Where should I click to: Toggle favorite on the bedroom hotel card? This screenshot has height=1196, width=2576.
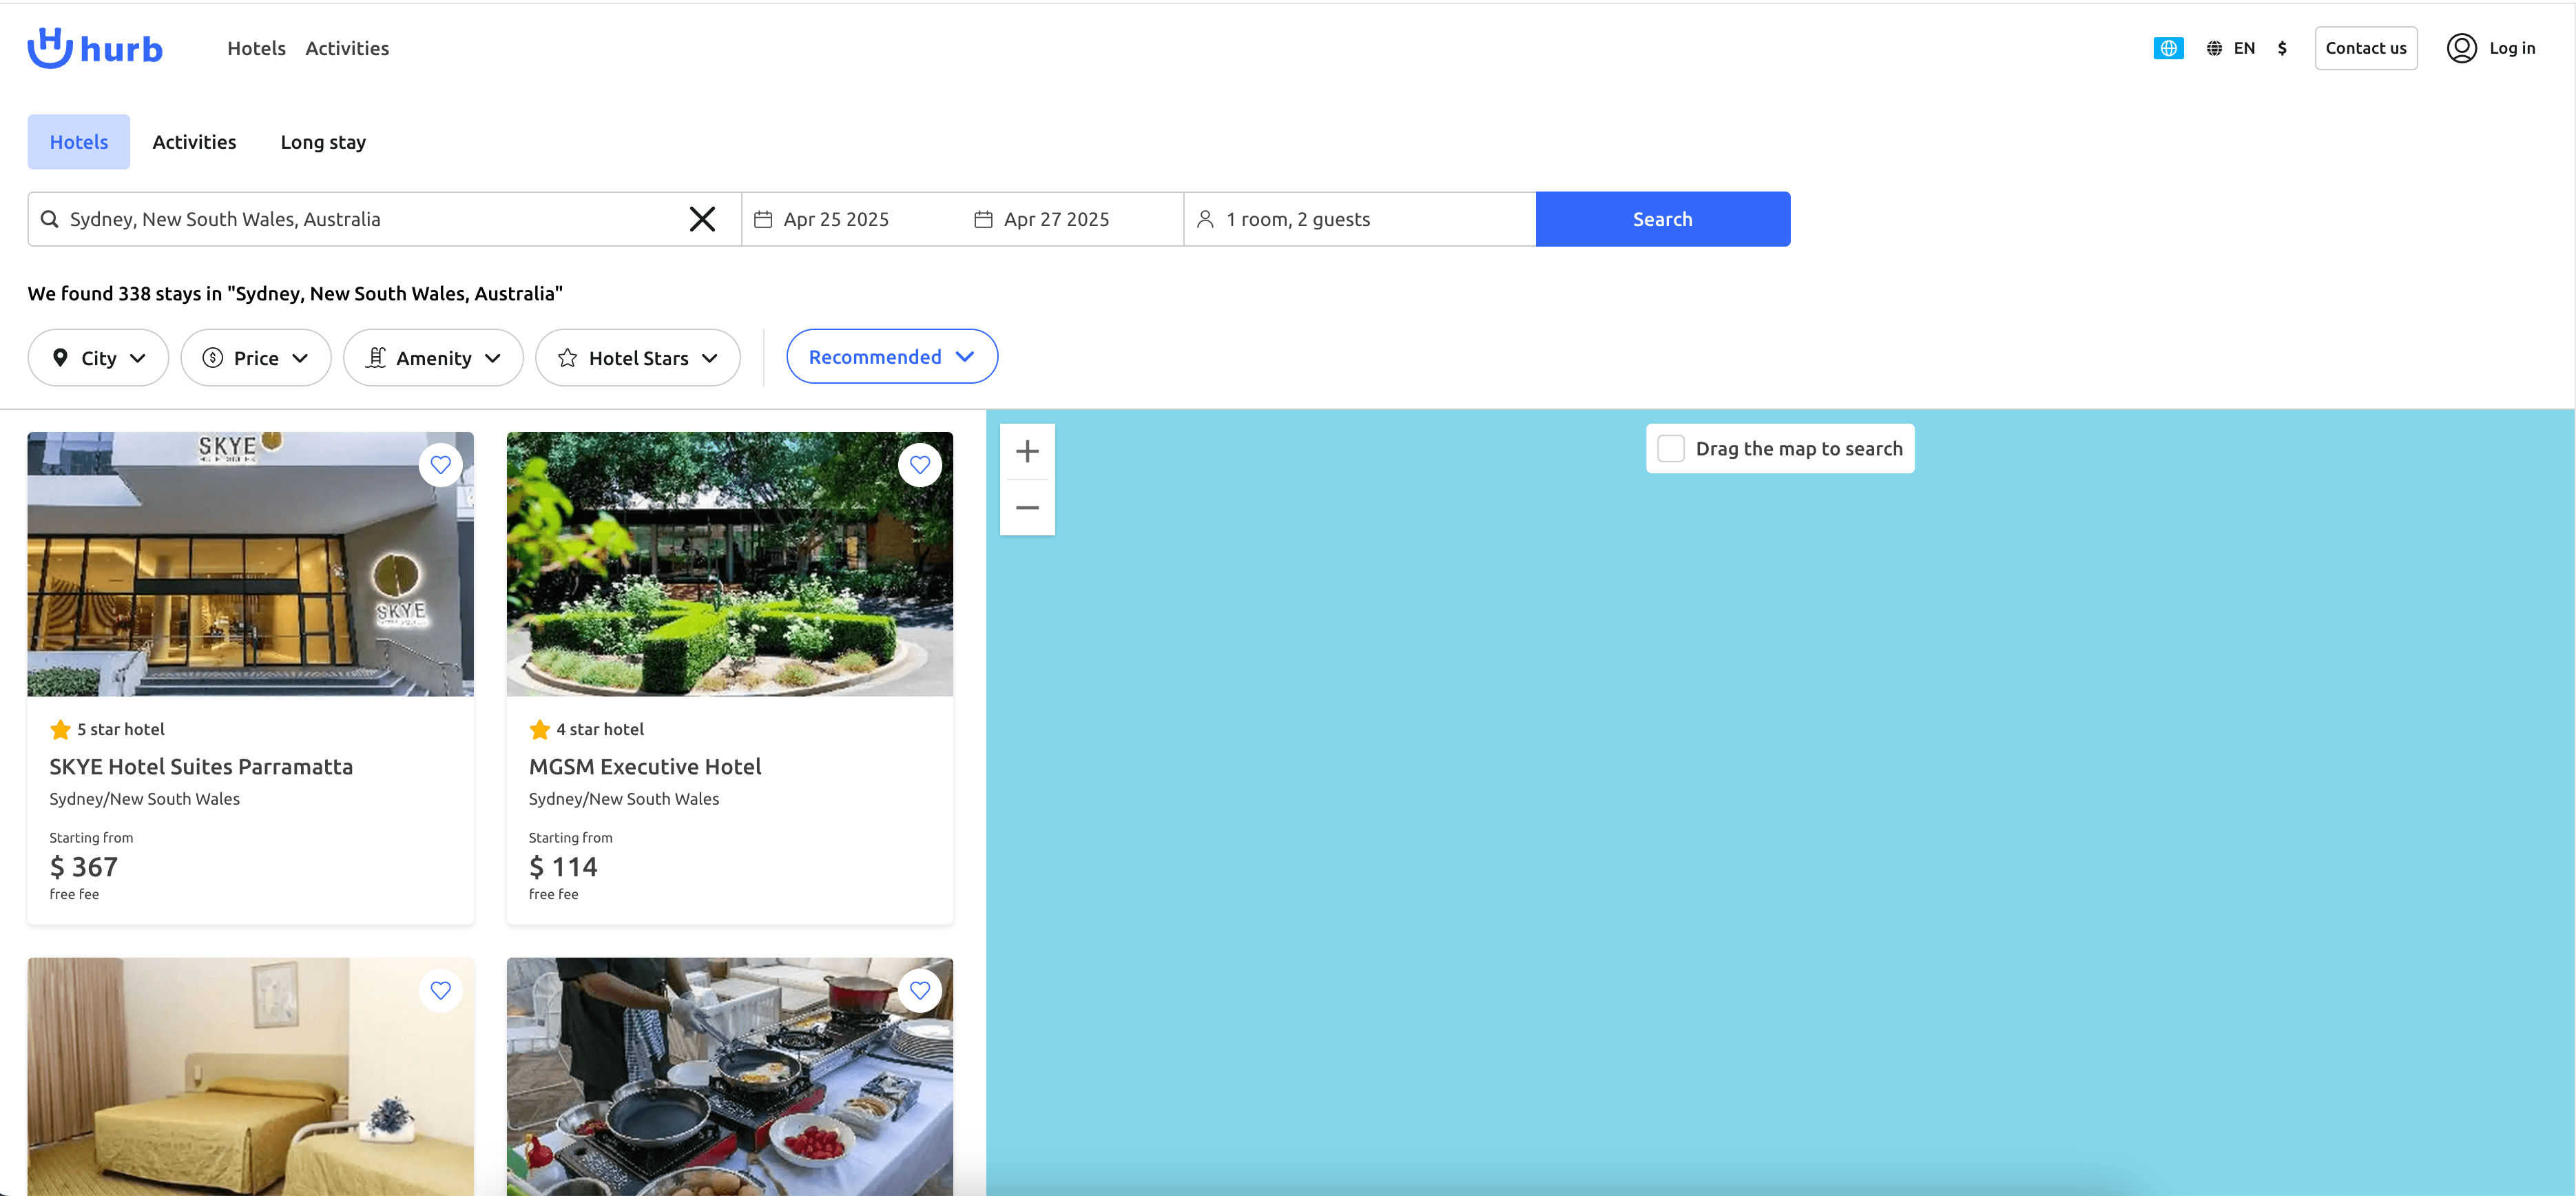(x=440, y=990)
